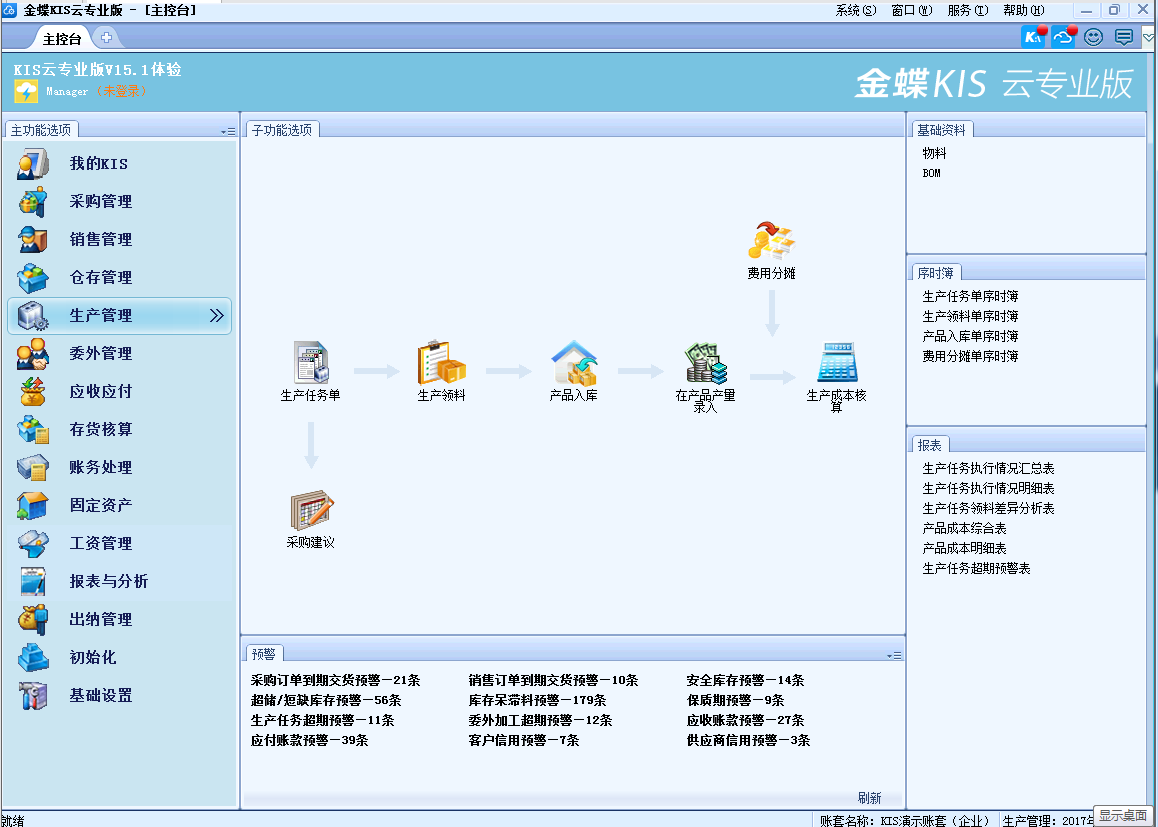Open the 在产品产量录入 icon

(x=705, y=363)
